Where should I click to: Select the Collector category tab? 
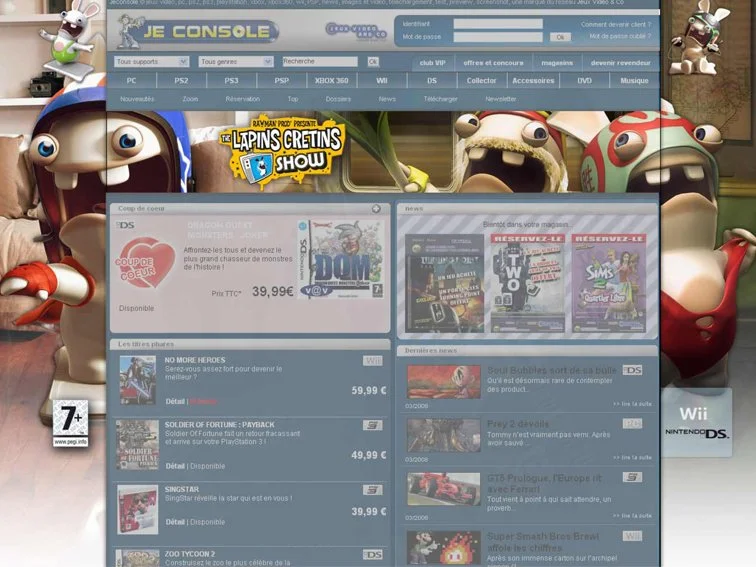[x=482, y=81]
